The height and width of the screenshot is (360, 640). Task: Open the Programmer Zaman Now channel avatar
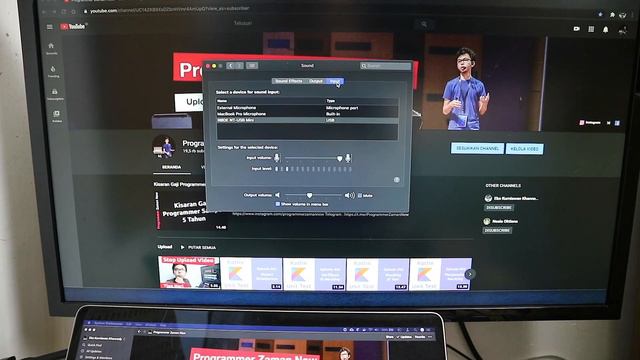click(164, 147)
